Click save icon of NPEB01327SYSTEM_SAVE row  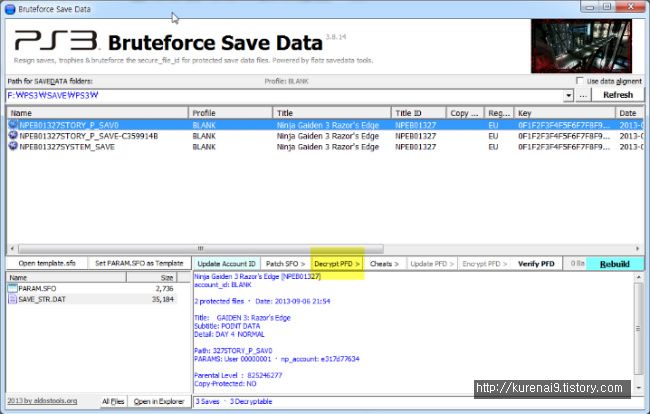click(13, 146)
